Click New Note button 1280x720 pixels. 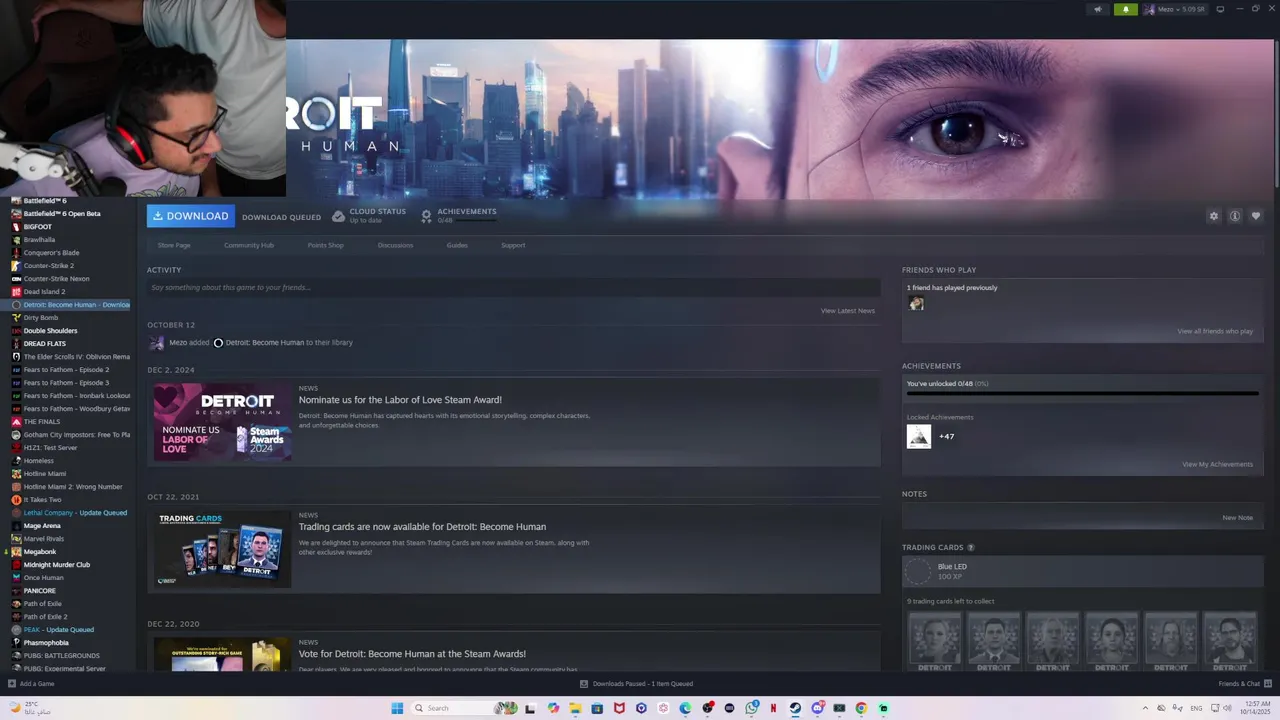coord(1237,518)
